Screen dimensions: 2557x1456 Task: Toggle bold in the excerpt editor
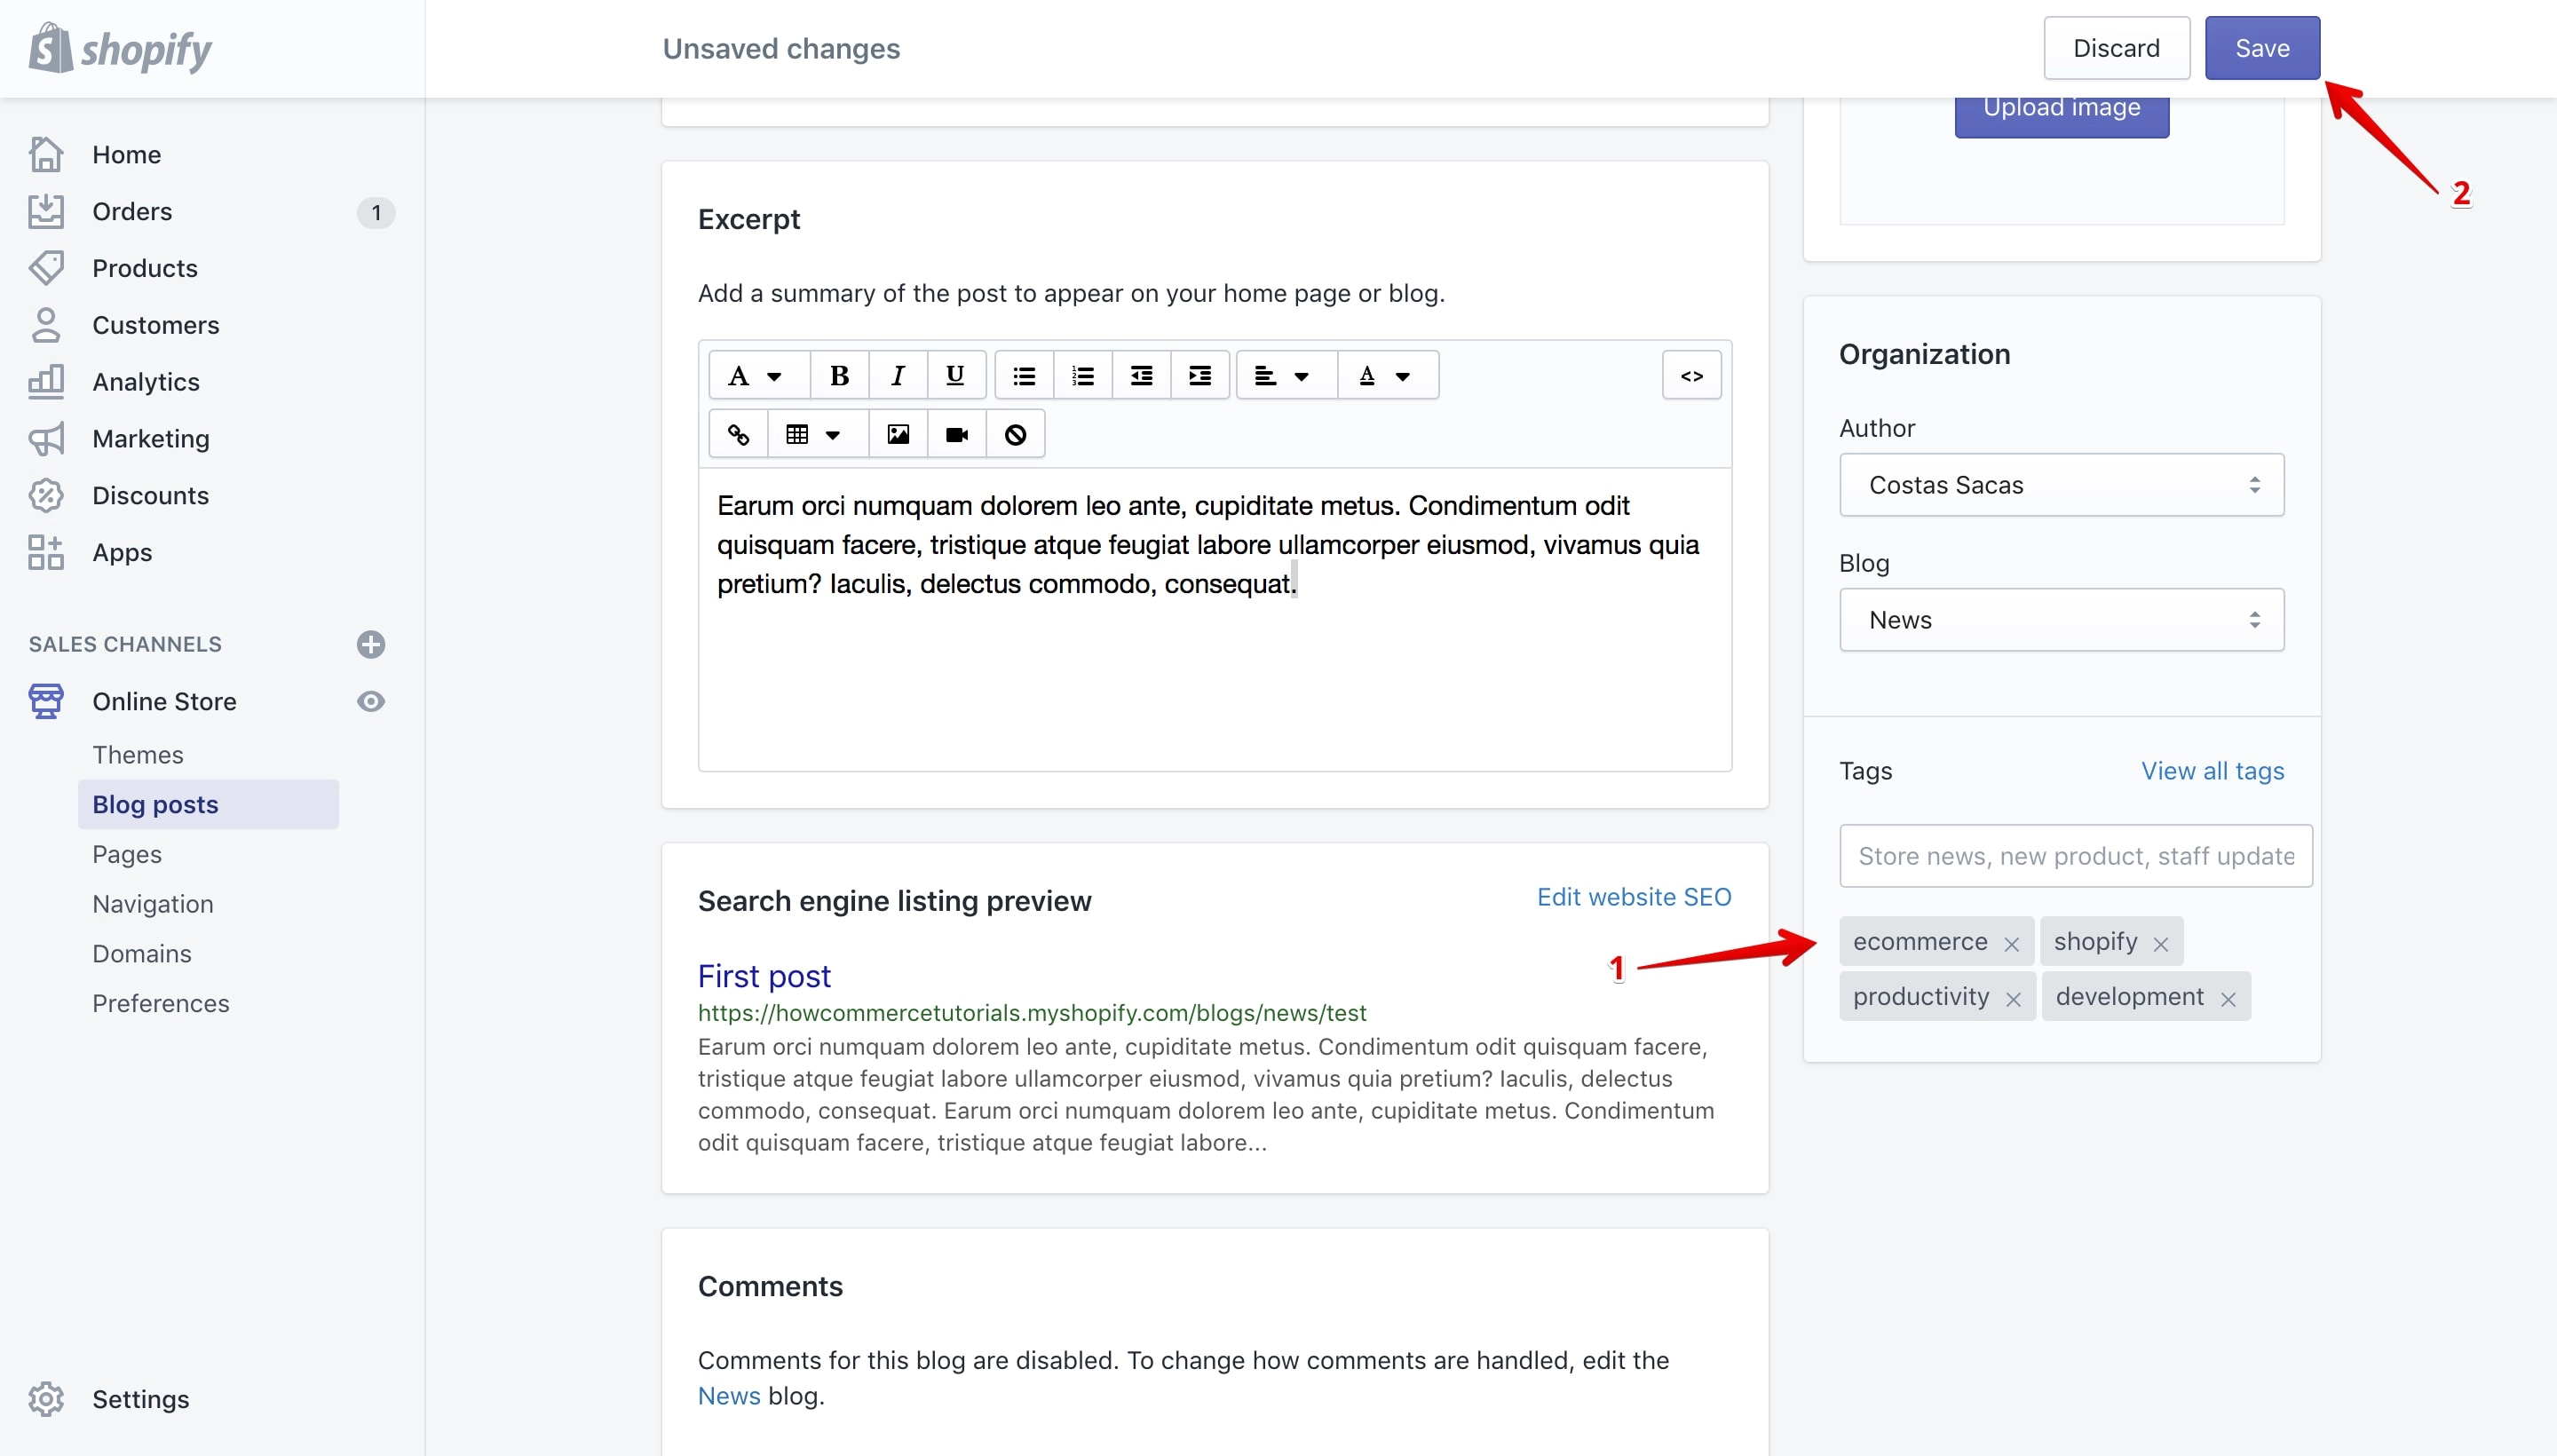(x=839, y=376)
